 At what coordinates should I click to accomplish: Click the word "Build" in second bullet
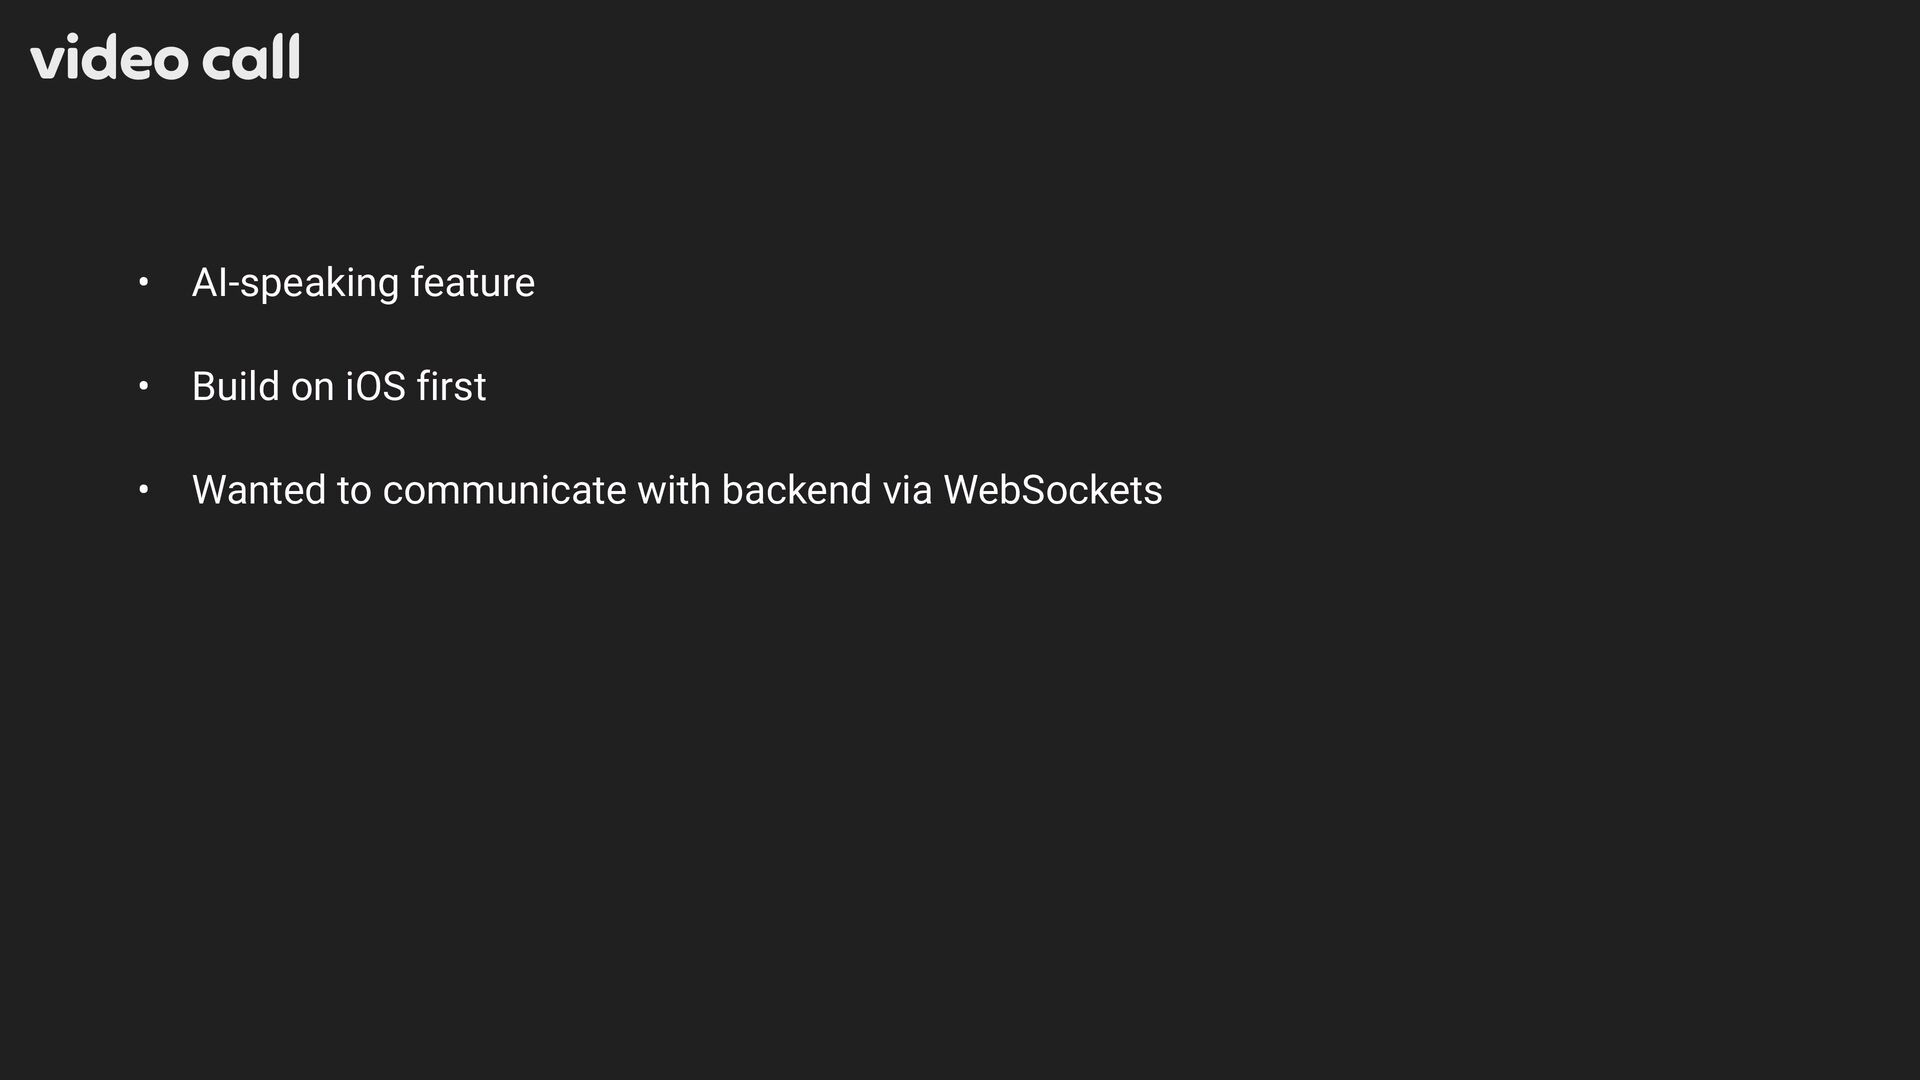click(x=235, y=387)
